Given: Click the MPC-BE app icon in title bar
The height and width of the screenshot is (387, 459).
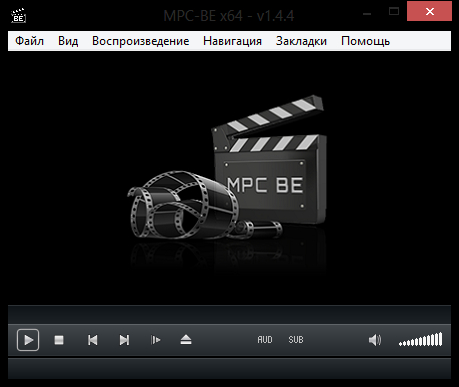Looking at the screenshot, I should pyautogui.click(x=18, y=16).
